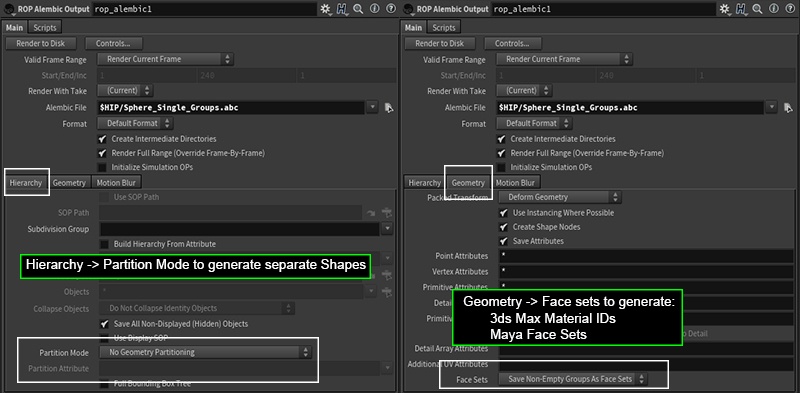Image resolution: width=800 pixels, height=393 pixels.
Task: Open Packed Transform Deform Geometry dropdown
Action: (x=560, y=197)
